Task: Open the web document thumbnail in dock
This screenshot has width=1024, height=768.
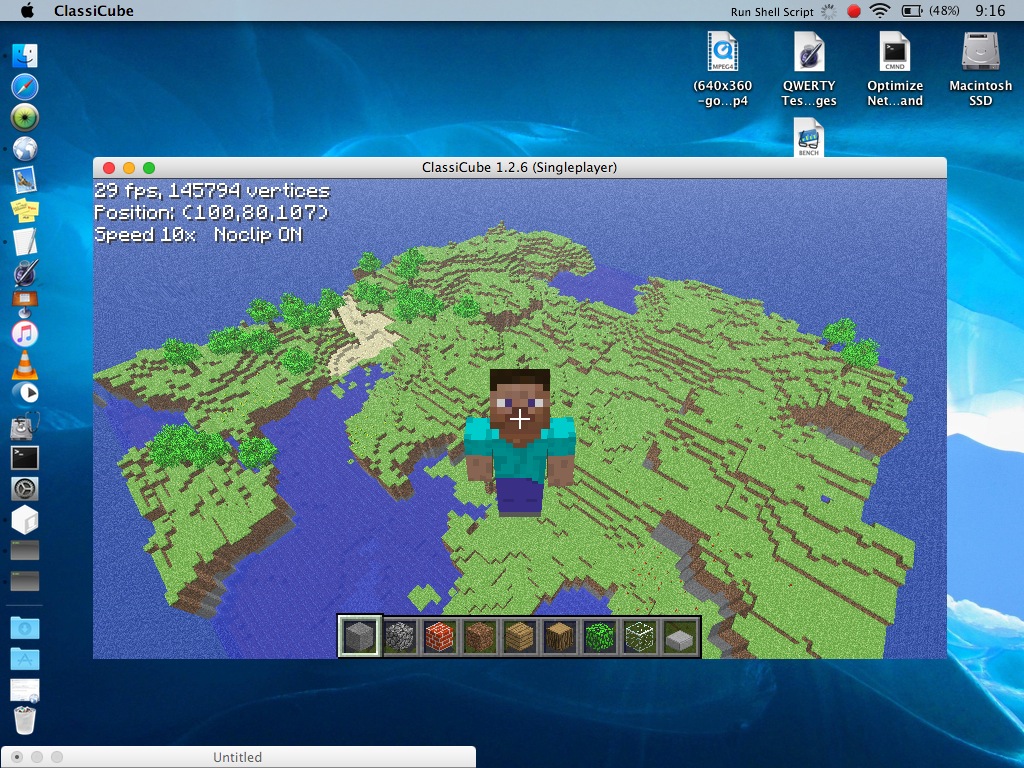Action: click(25, 690)
